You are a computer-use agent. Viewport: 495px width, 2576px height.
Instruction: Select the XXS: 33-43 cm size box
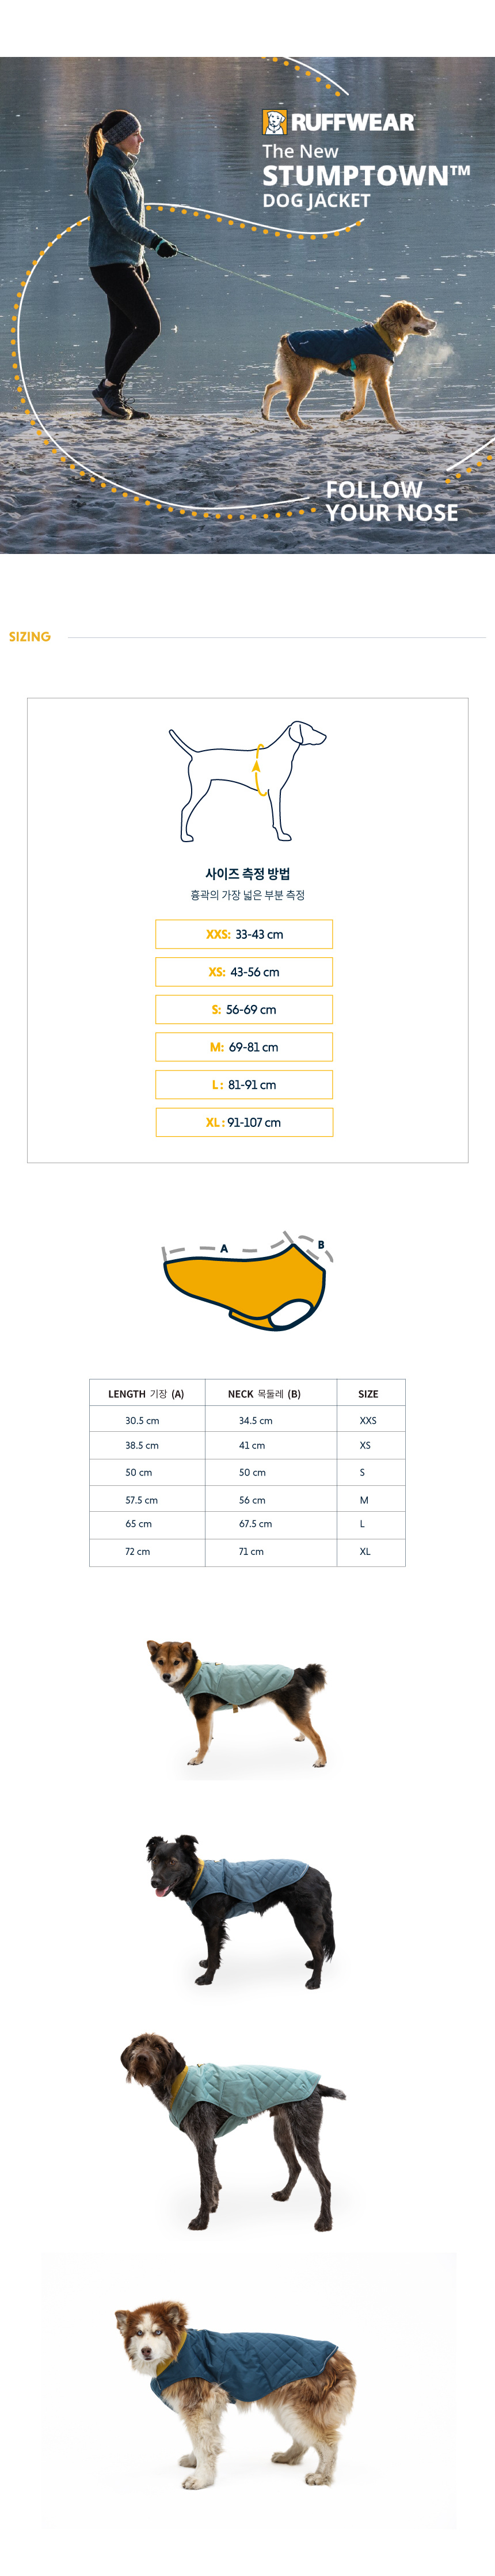click(244, 934)
